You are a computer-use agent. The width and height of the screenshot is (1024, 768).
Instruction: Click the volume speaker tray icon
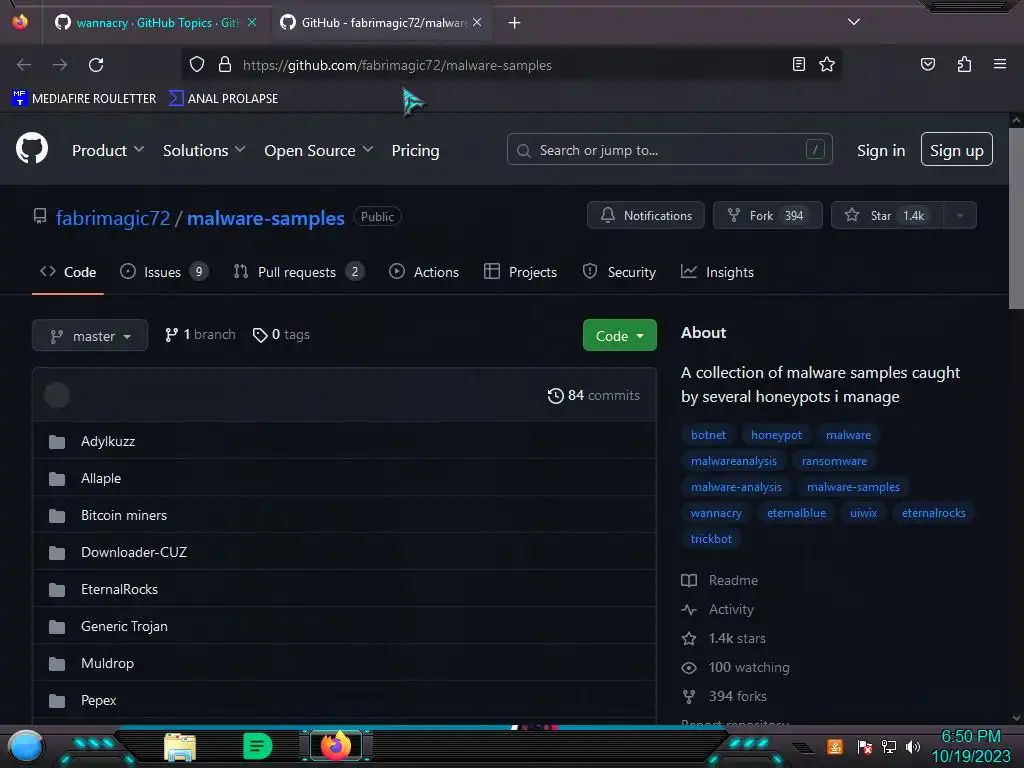(913, 746)
